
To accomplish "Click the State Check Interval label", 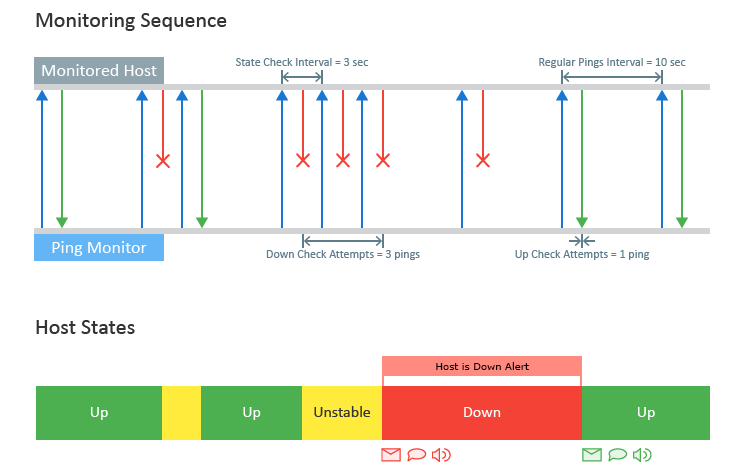I will click(x=302, y=63).
